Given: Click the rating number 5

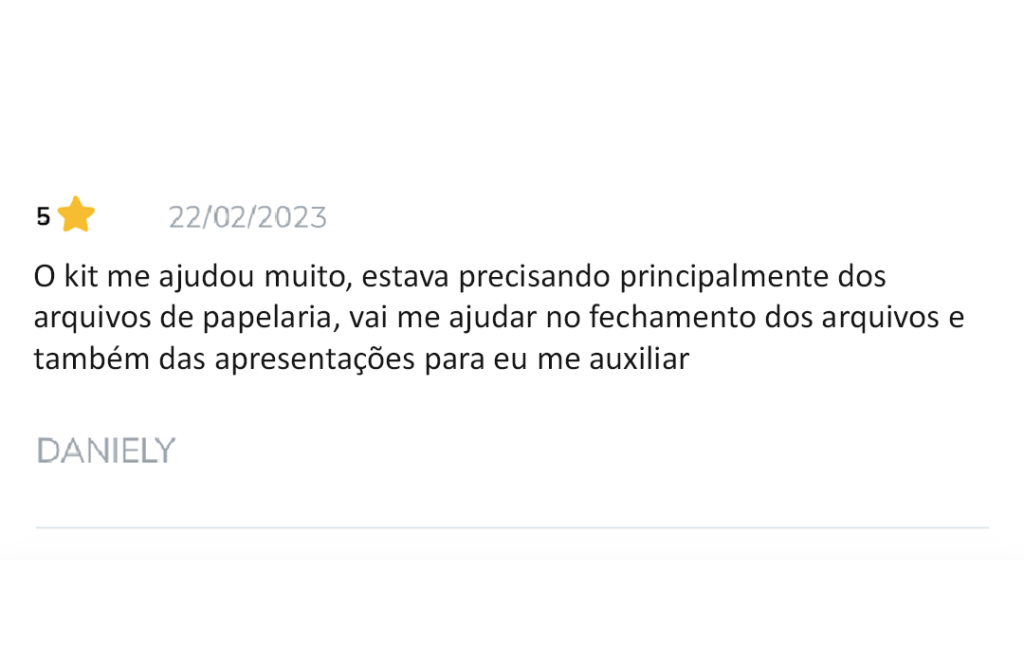Looking at the screenshot, I should (x=43, y=217).
